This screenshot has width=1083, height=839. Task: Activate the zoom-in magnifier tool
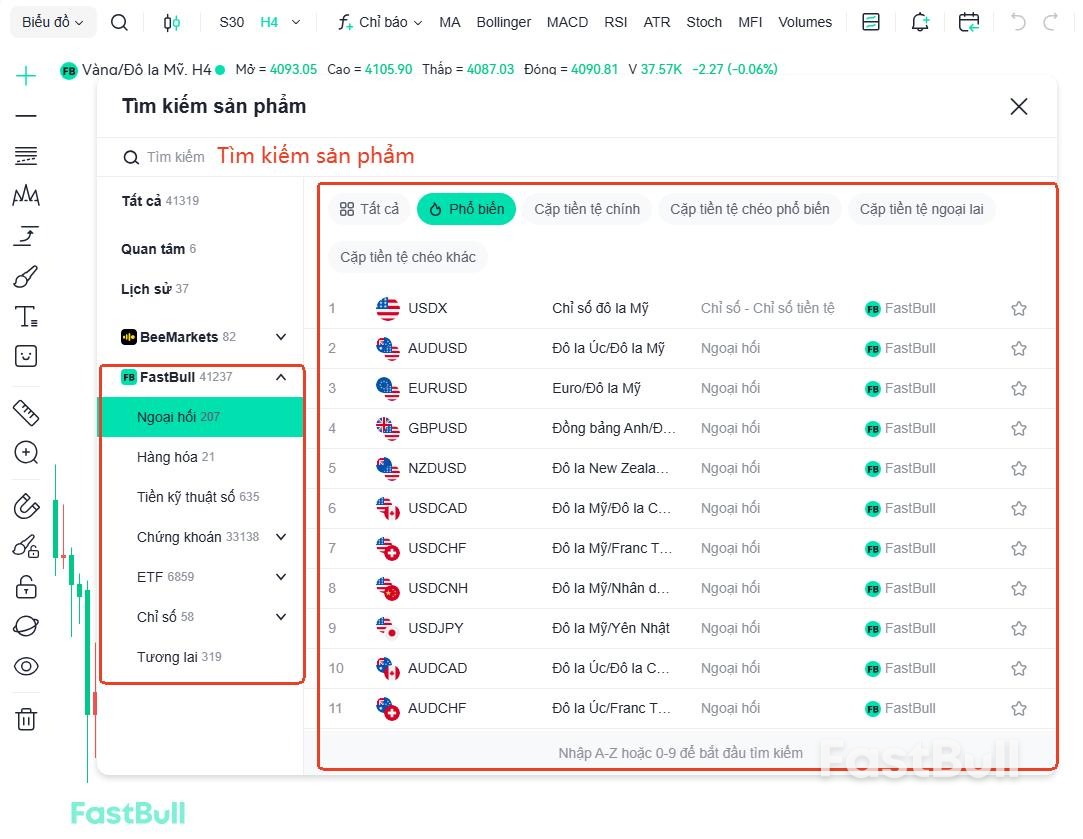pyautogui.click(x=26, y=453)
